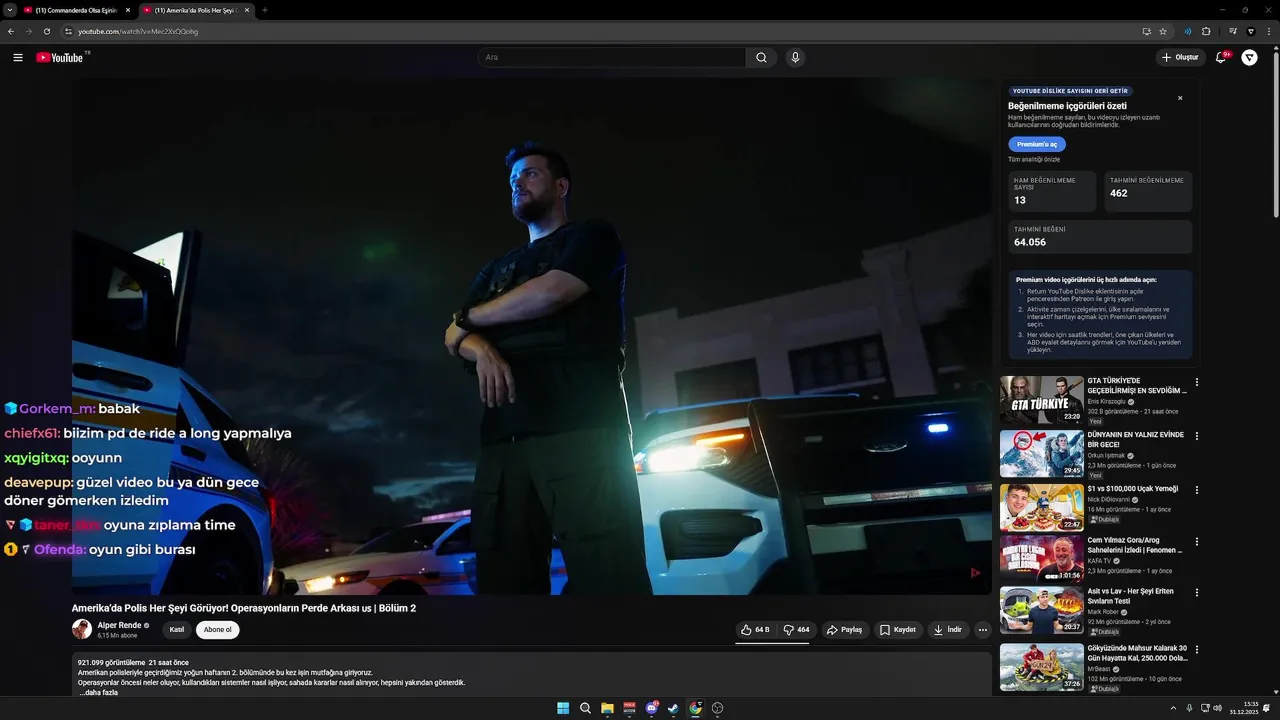Close the Amerika'da Polis tab

246,10
